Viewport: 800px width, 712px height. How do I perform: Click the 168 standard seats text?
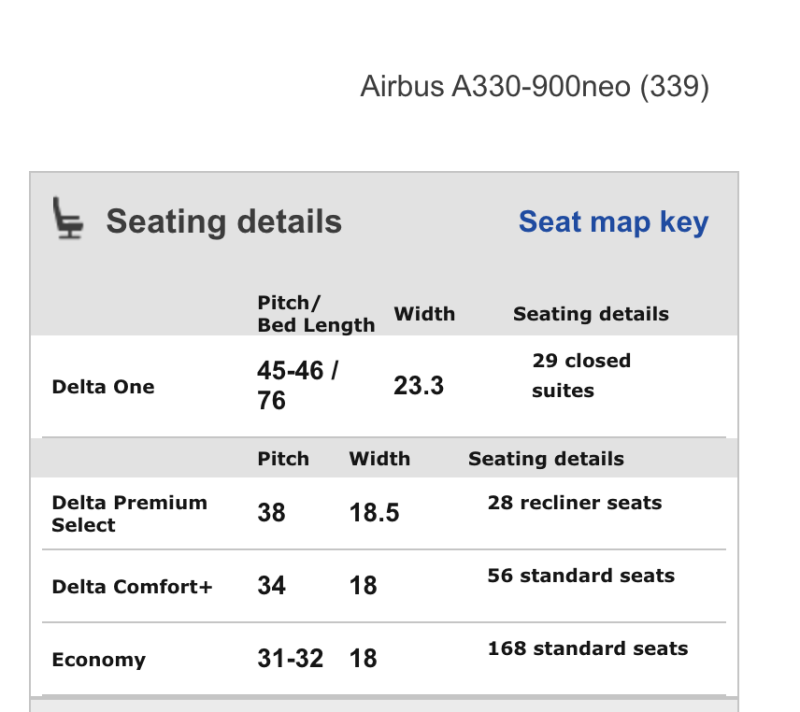[x=587, y=649]
